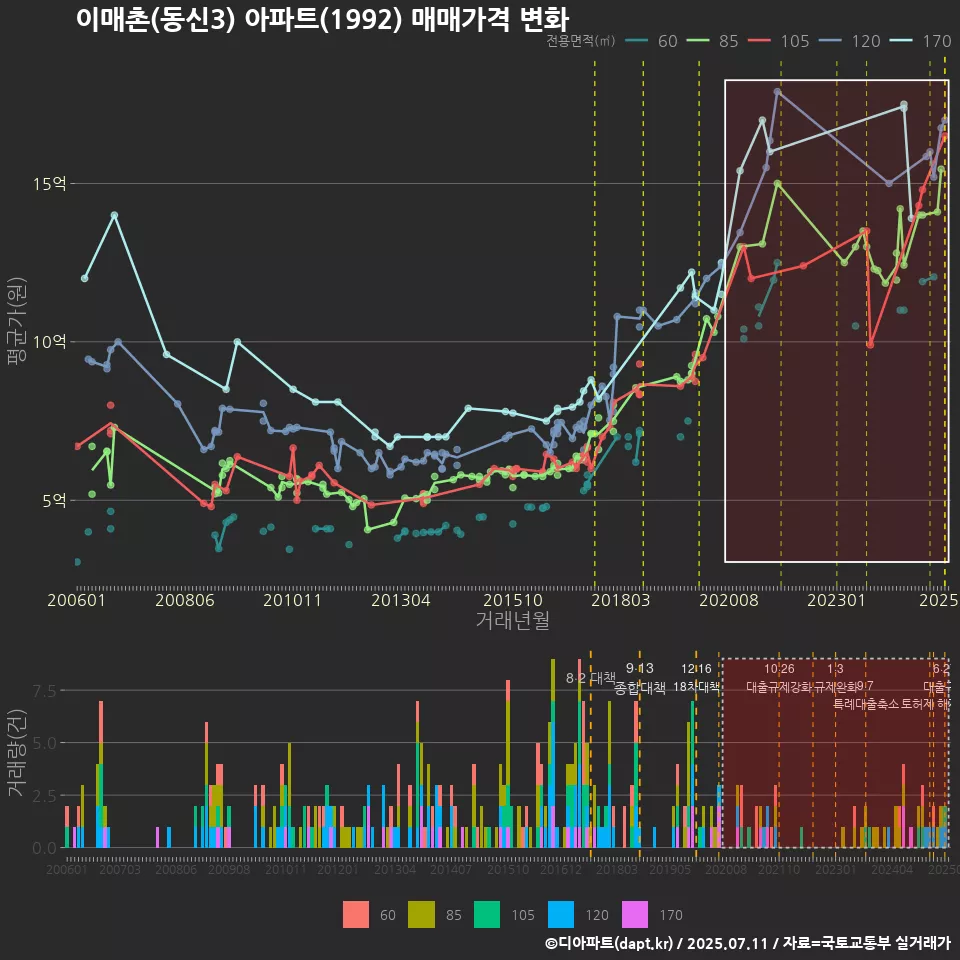960x960 pixels.
Task: Click the 12·16 18차대책 policy annotation
Action: (697, 678)
